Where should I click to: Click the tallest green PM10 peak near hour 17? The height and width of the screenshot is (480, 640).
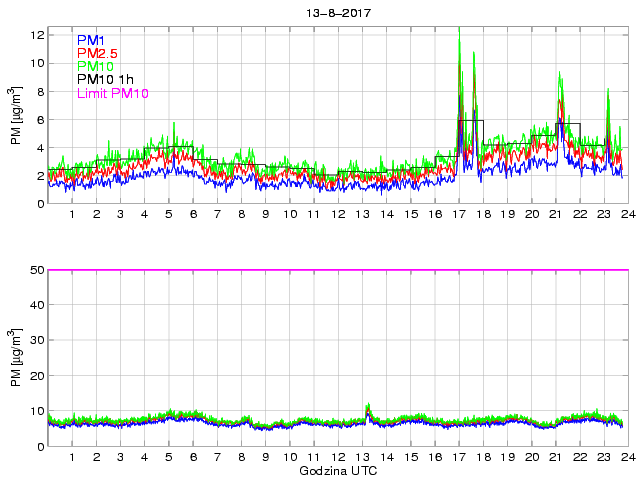tap(459, 42)
